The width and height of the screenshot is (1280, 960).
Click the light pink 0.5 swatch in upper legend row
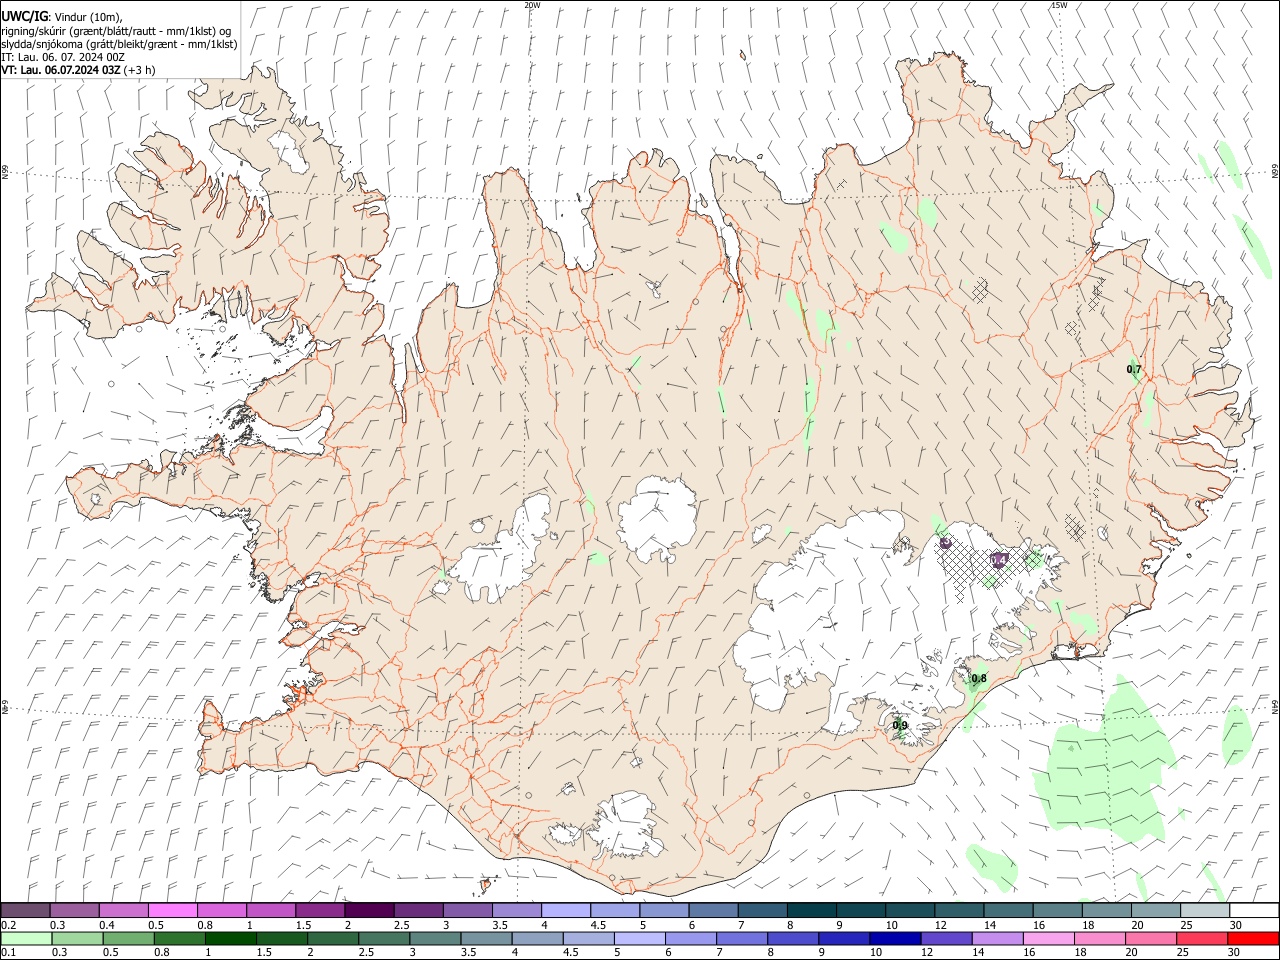[x=173, y=910]
